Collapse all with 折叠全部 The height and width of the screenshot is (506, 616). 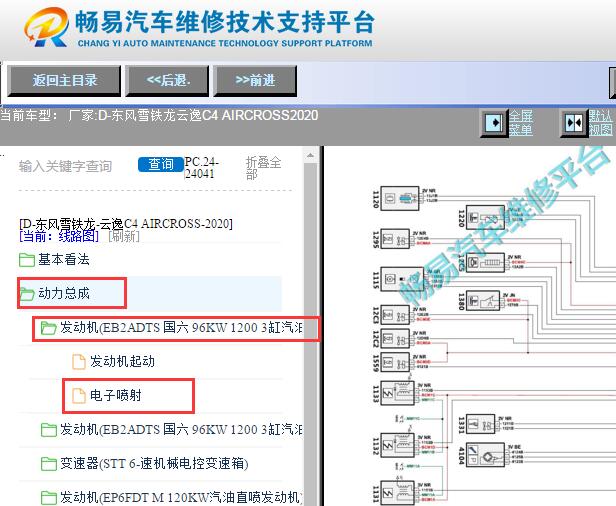[x=263, y=168]
